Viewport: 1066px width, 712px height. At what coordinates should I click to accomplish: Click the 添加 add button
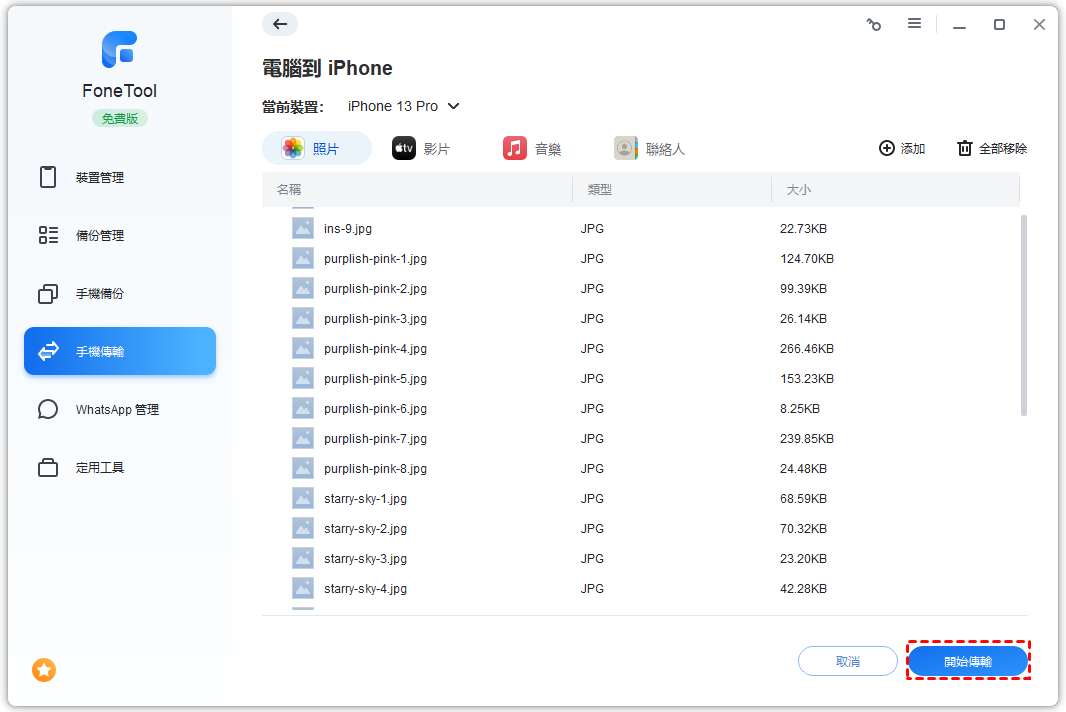(902, 149)
